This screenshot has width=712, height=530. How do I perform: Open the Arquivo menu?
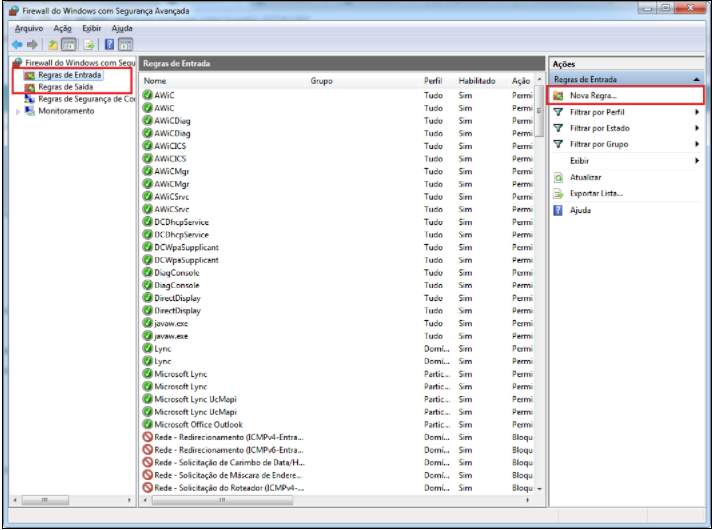click(29, 28)
